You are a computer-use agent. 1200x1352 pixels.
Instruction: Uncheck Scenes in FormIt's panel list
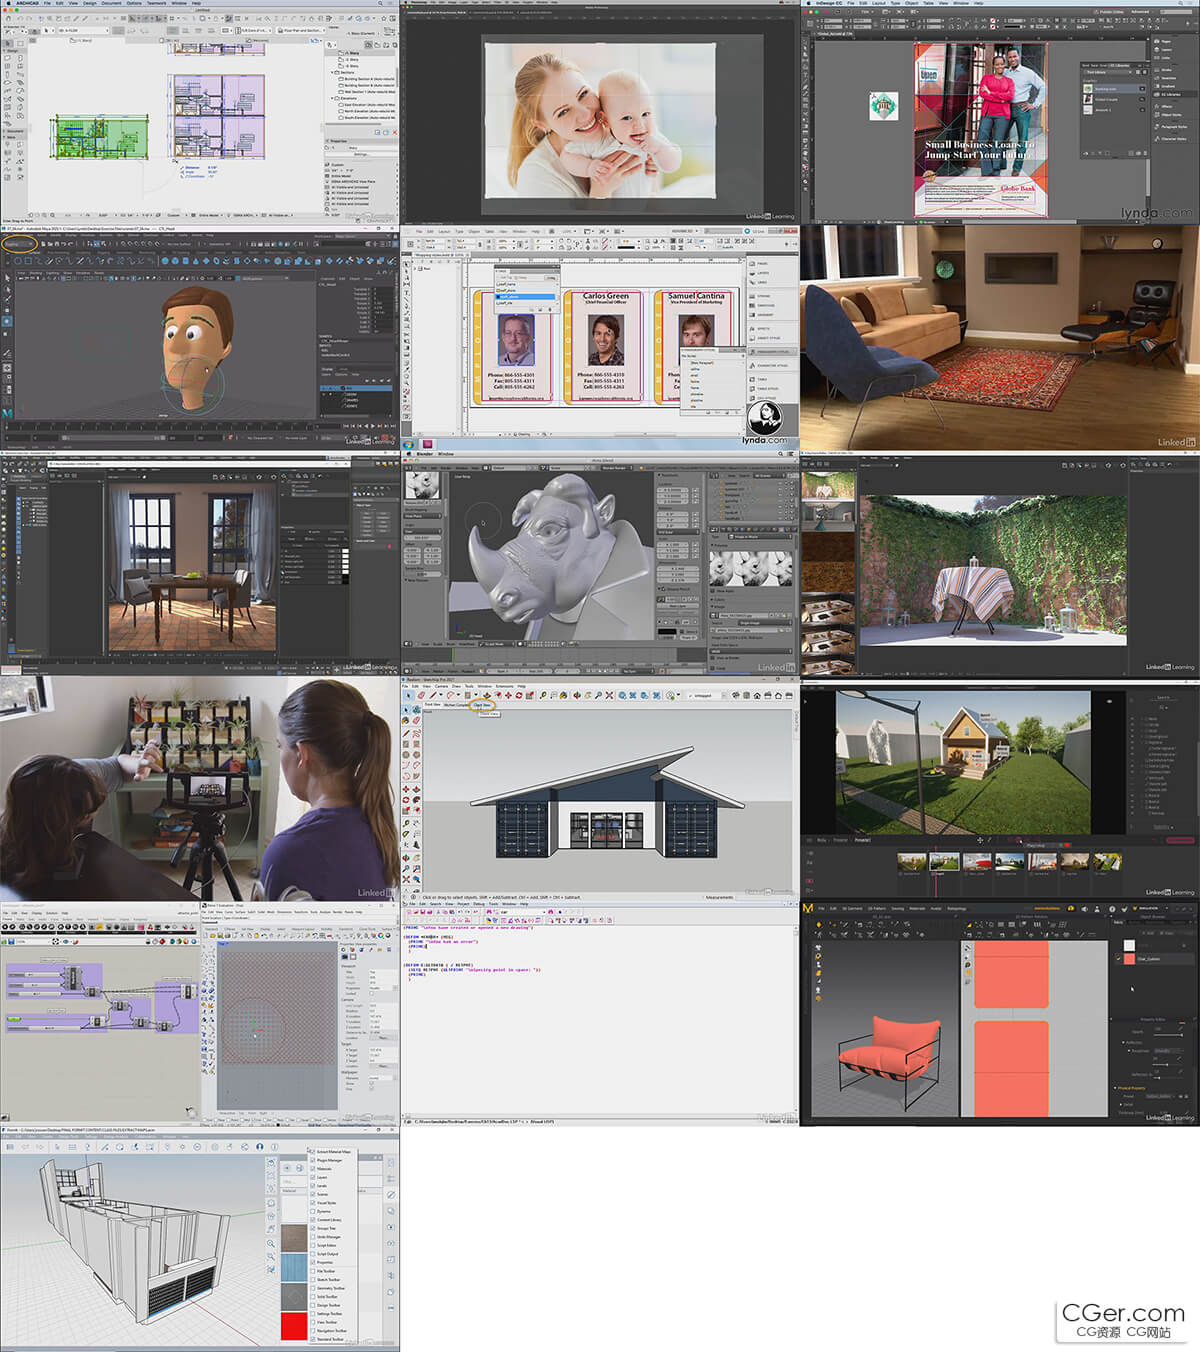[x=313, y=1194]
